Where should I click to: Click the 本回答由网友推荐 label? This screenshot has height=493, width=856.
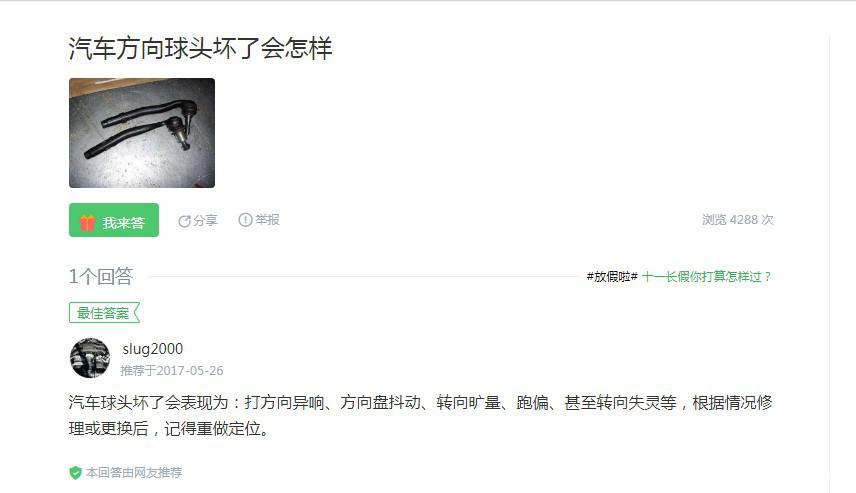[134, 473]
